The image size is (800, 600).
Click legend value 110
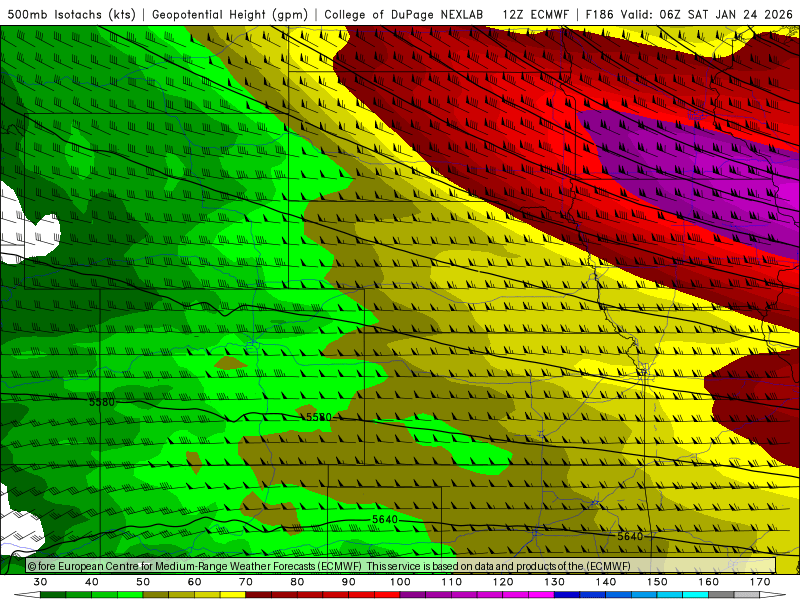(452, 582)
